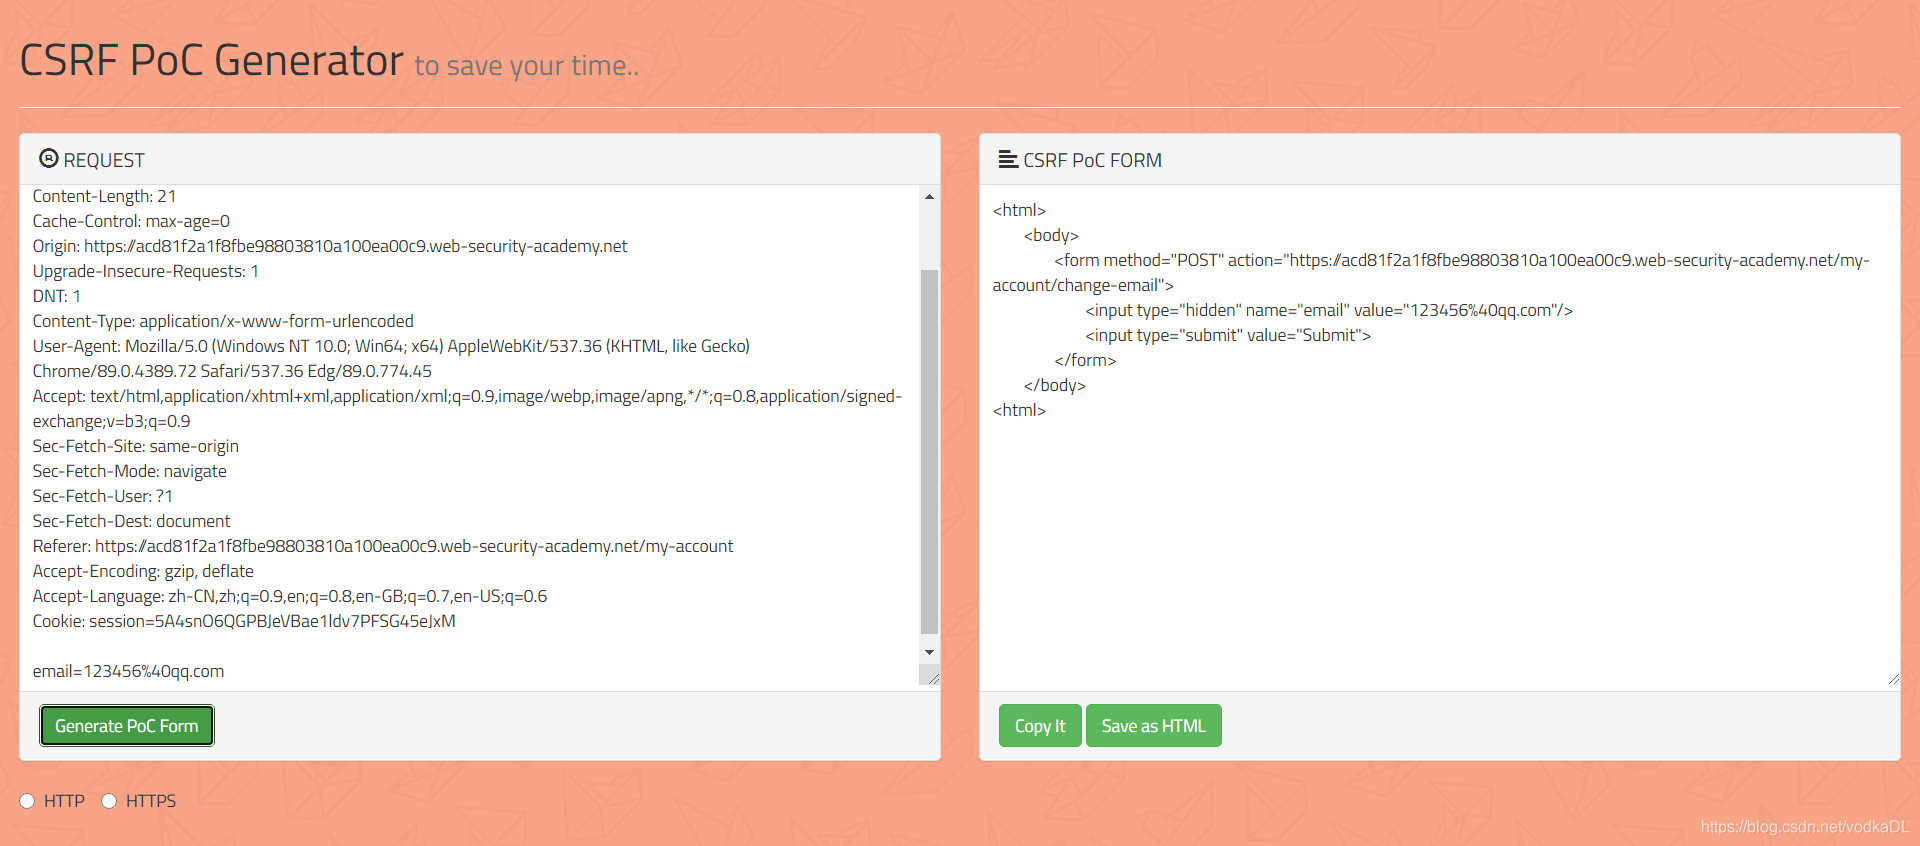The height and width of the screenshot is (846, 1920).
Task: Click the form method="POST" line in PoC output
Action: click(1431, 272)
